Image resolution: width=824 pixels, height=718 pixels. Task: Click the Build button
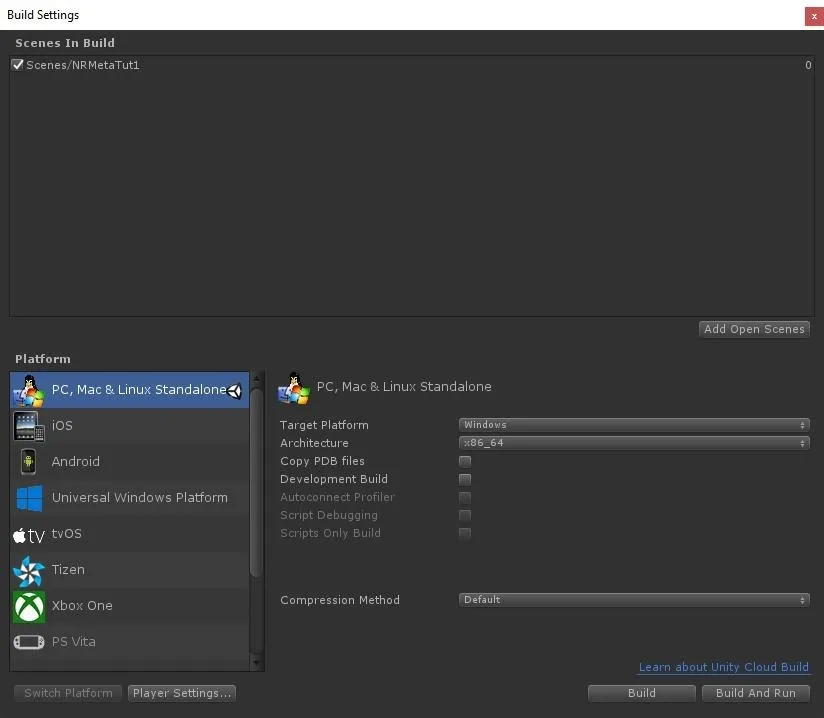(x=642, y=693)
